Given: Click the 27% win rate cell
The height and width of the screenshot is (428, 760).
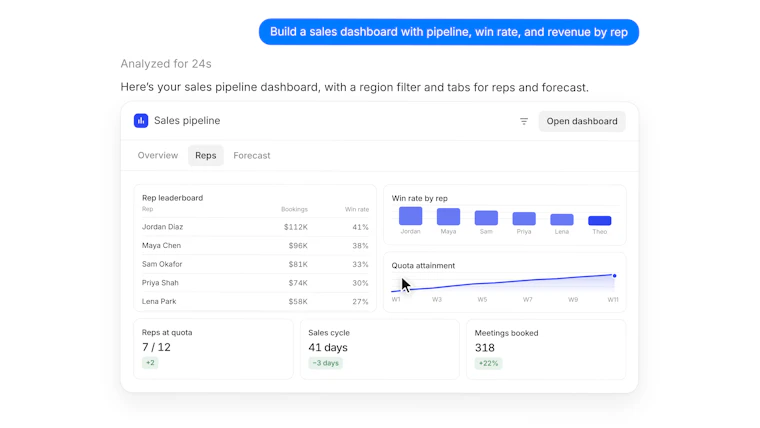Looking at the screenshot, I should tap(360, 301).
